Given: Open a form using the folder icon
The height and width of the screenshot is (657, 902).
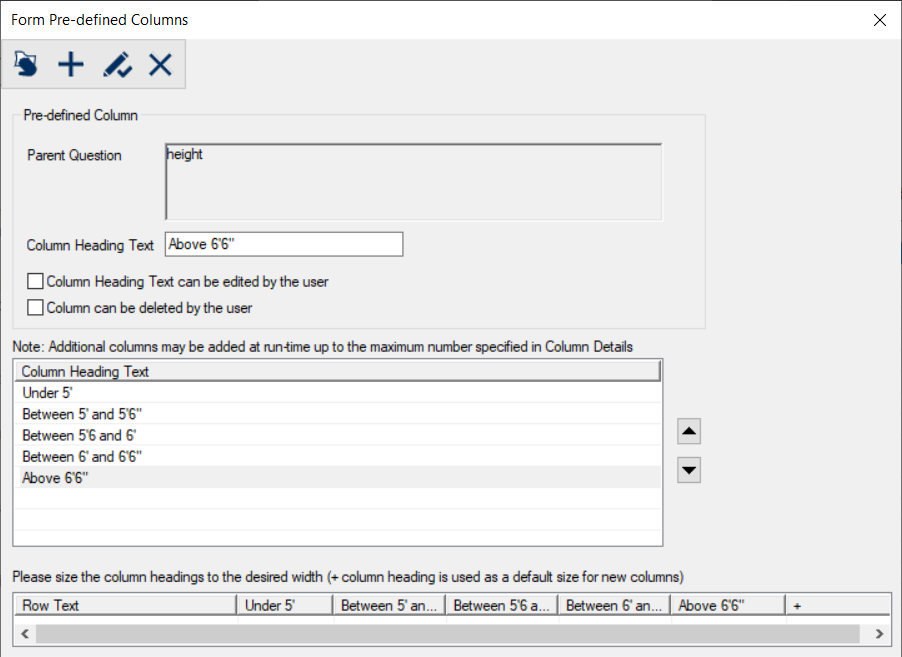Looking at the screenshot, I should (25, 64).
